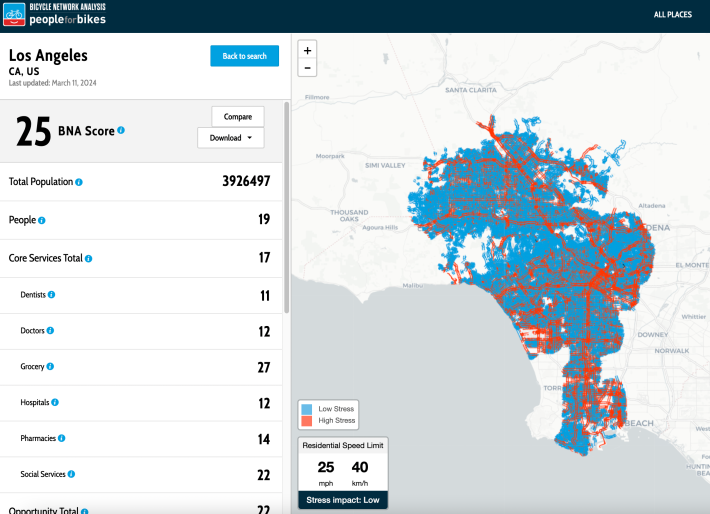710x514 pixels.
Task: Open the BNA Score info icon
Action: tap(121, 130)
